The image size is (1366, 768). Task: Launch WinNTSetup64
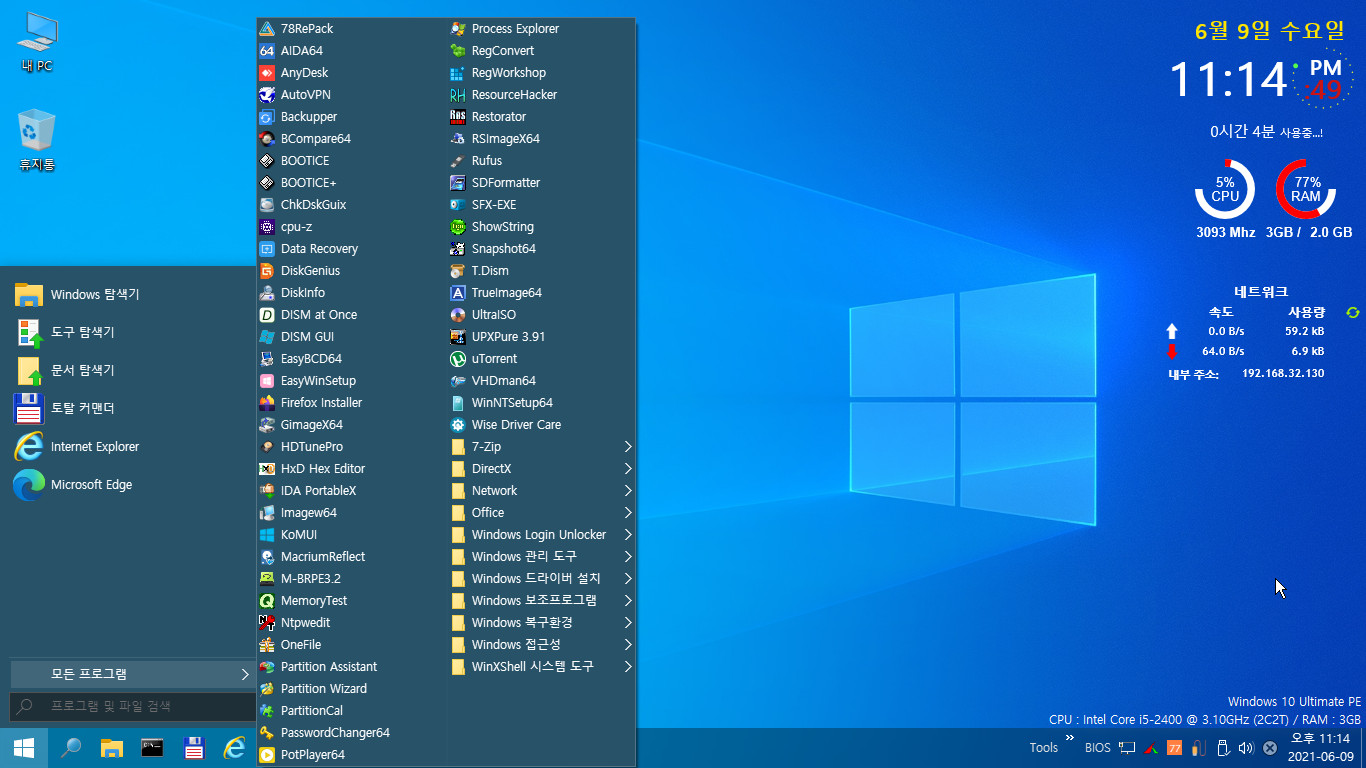tap(541, 403)
